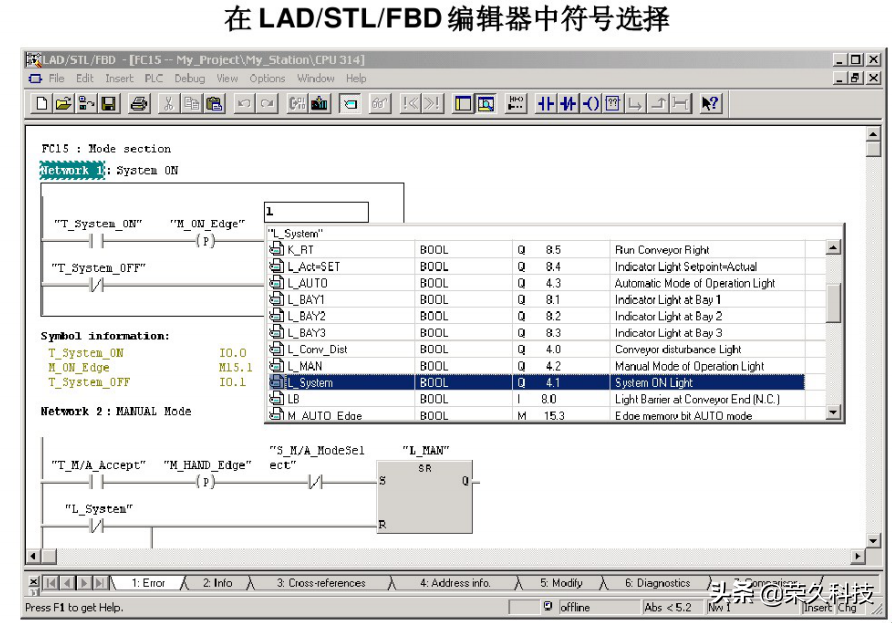
Task: Insert a New Network icon
Action: (x=515, y=104)
